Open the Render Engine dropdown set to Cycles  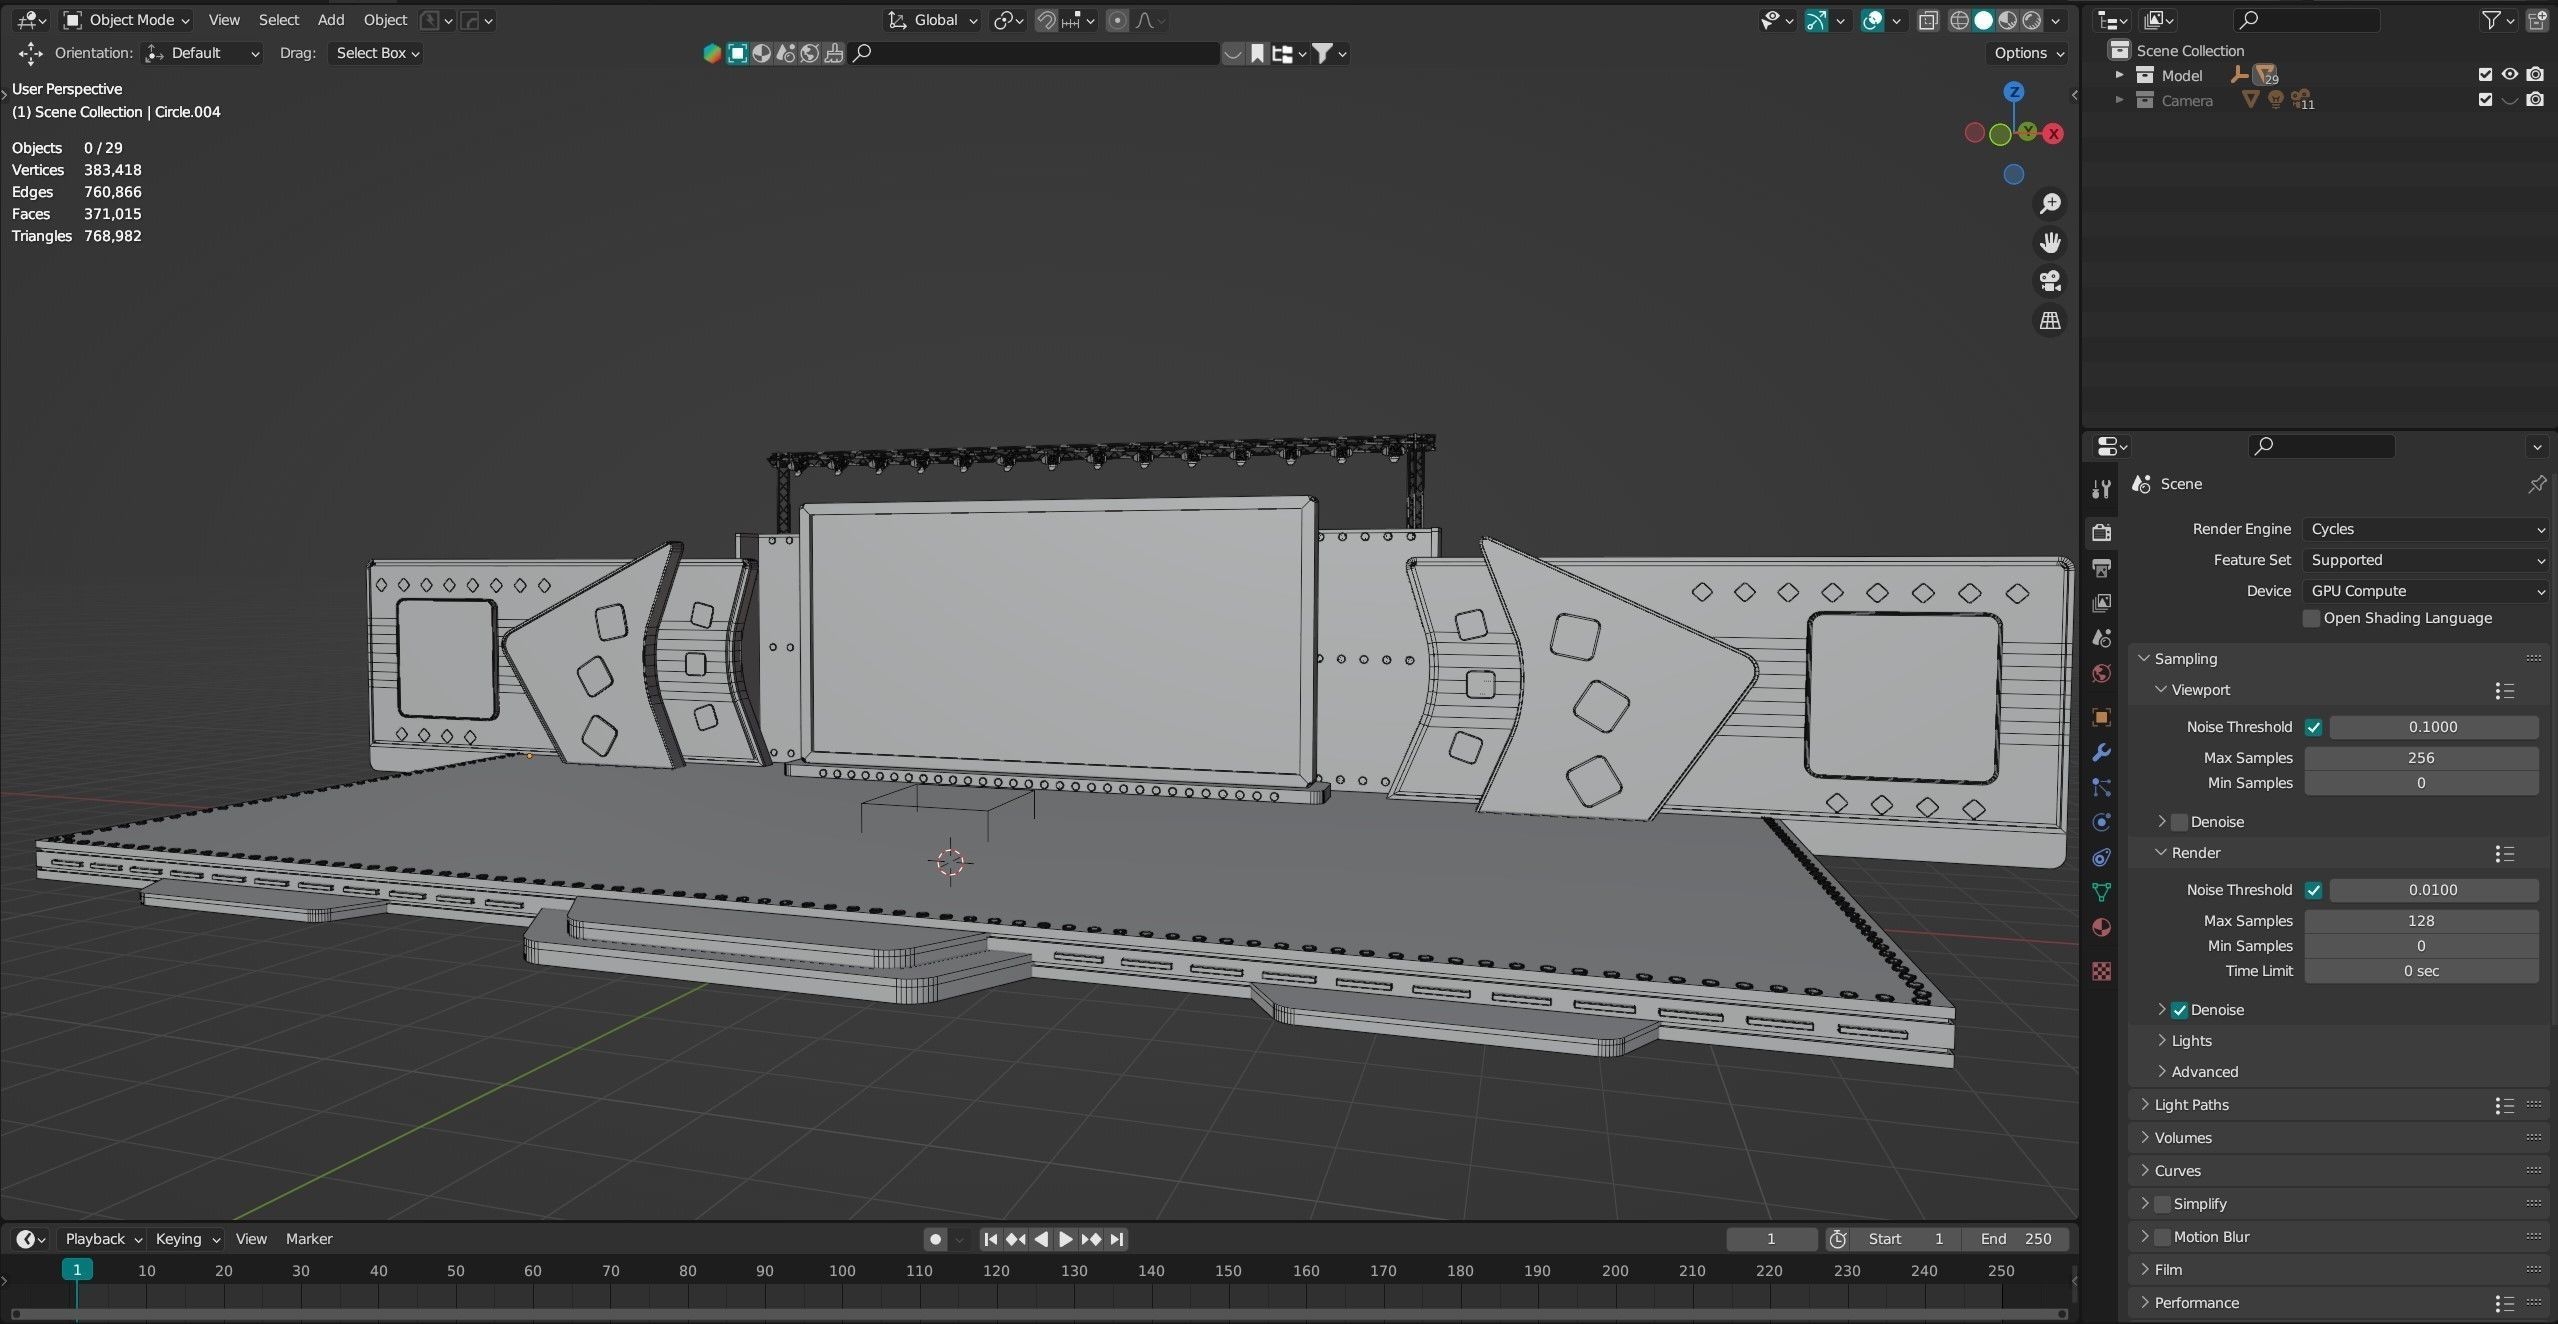[x=2424, y=529]
